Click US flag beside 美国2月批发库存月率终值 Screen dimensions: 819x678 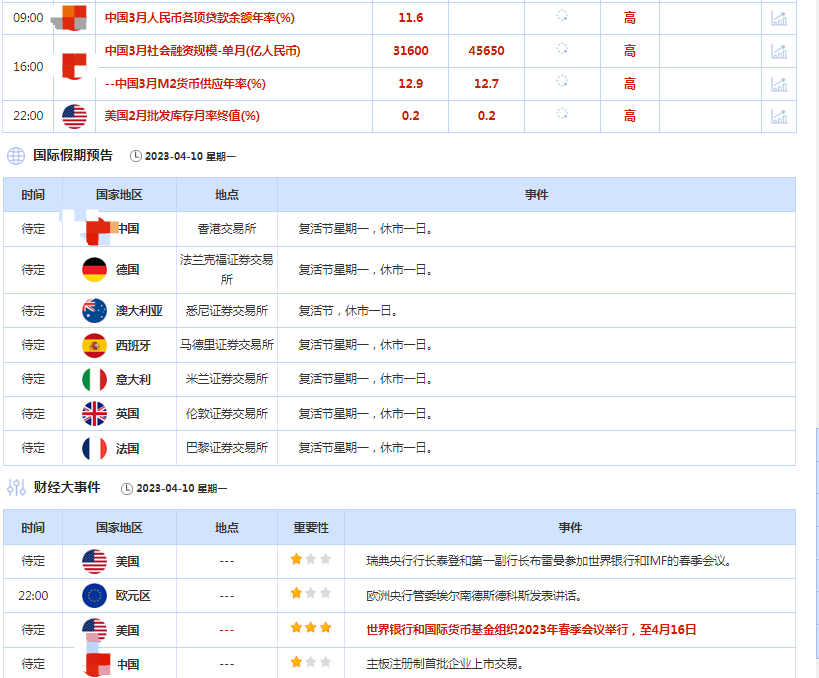(75, 116)
